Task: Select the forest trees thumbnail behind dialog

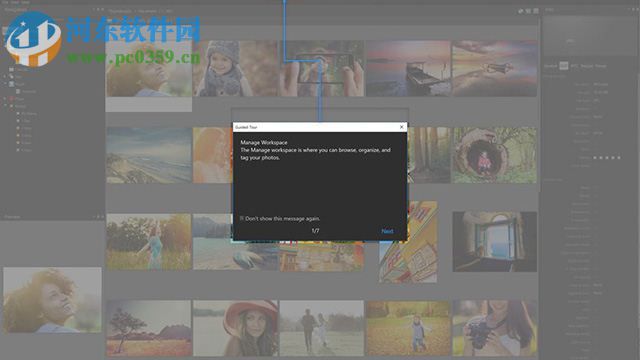Action: (429, 155)
